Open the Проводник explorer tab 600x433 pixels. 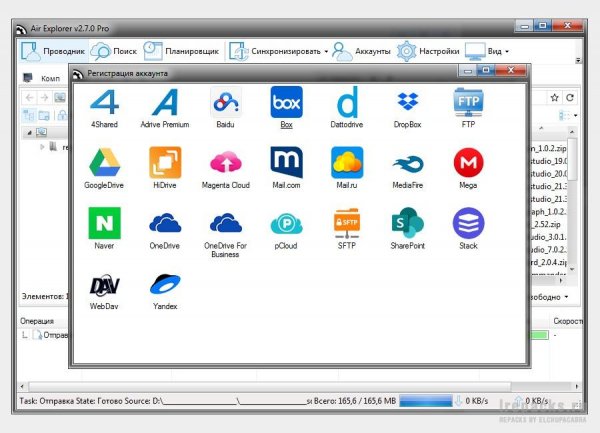coord(53,51)
